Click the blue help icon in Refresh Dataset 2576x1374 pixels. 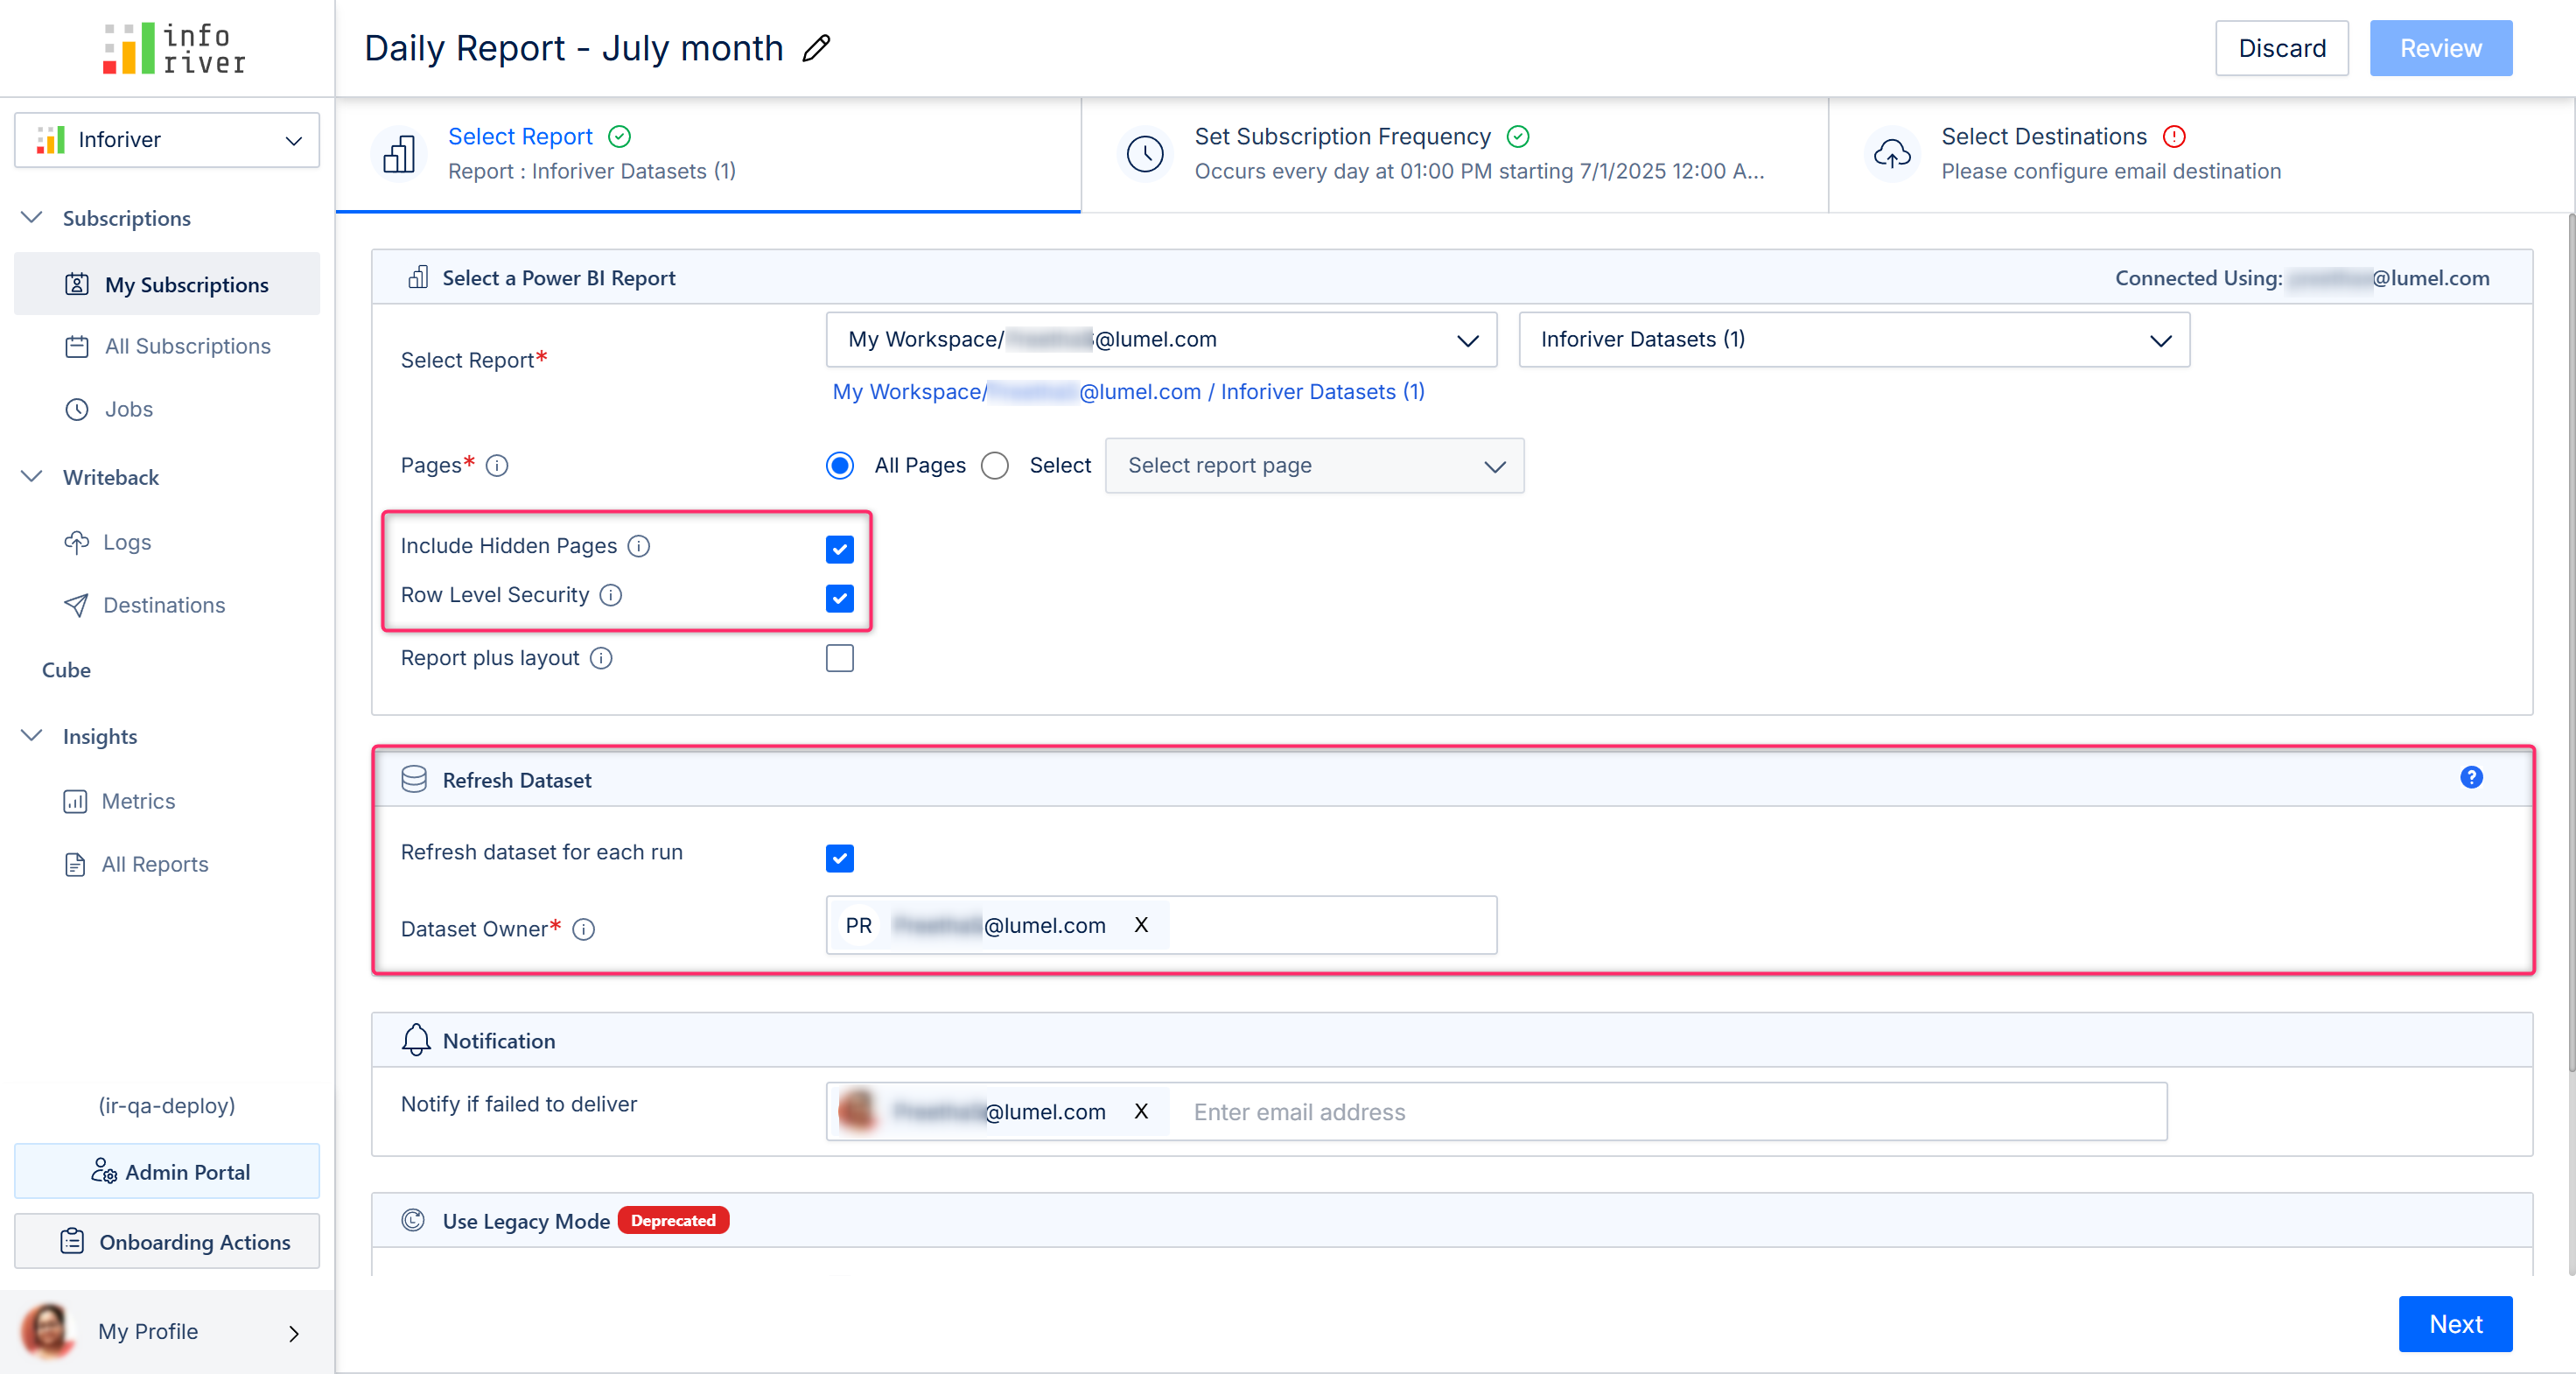click(2471, 777)
